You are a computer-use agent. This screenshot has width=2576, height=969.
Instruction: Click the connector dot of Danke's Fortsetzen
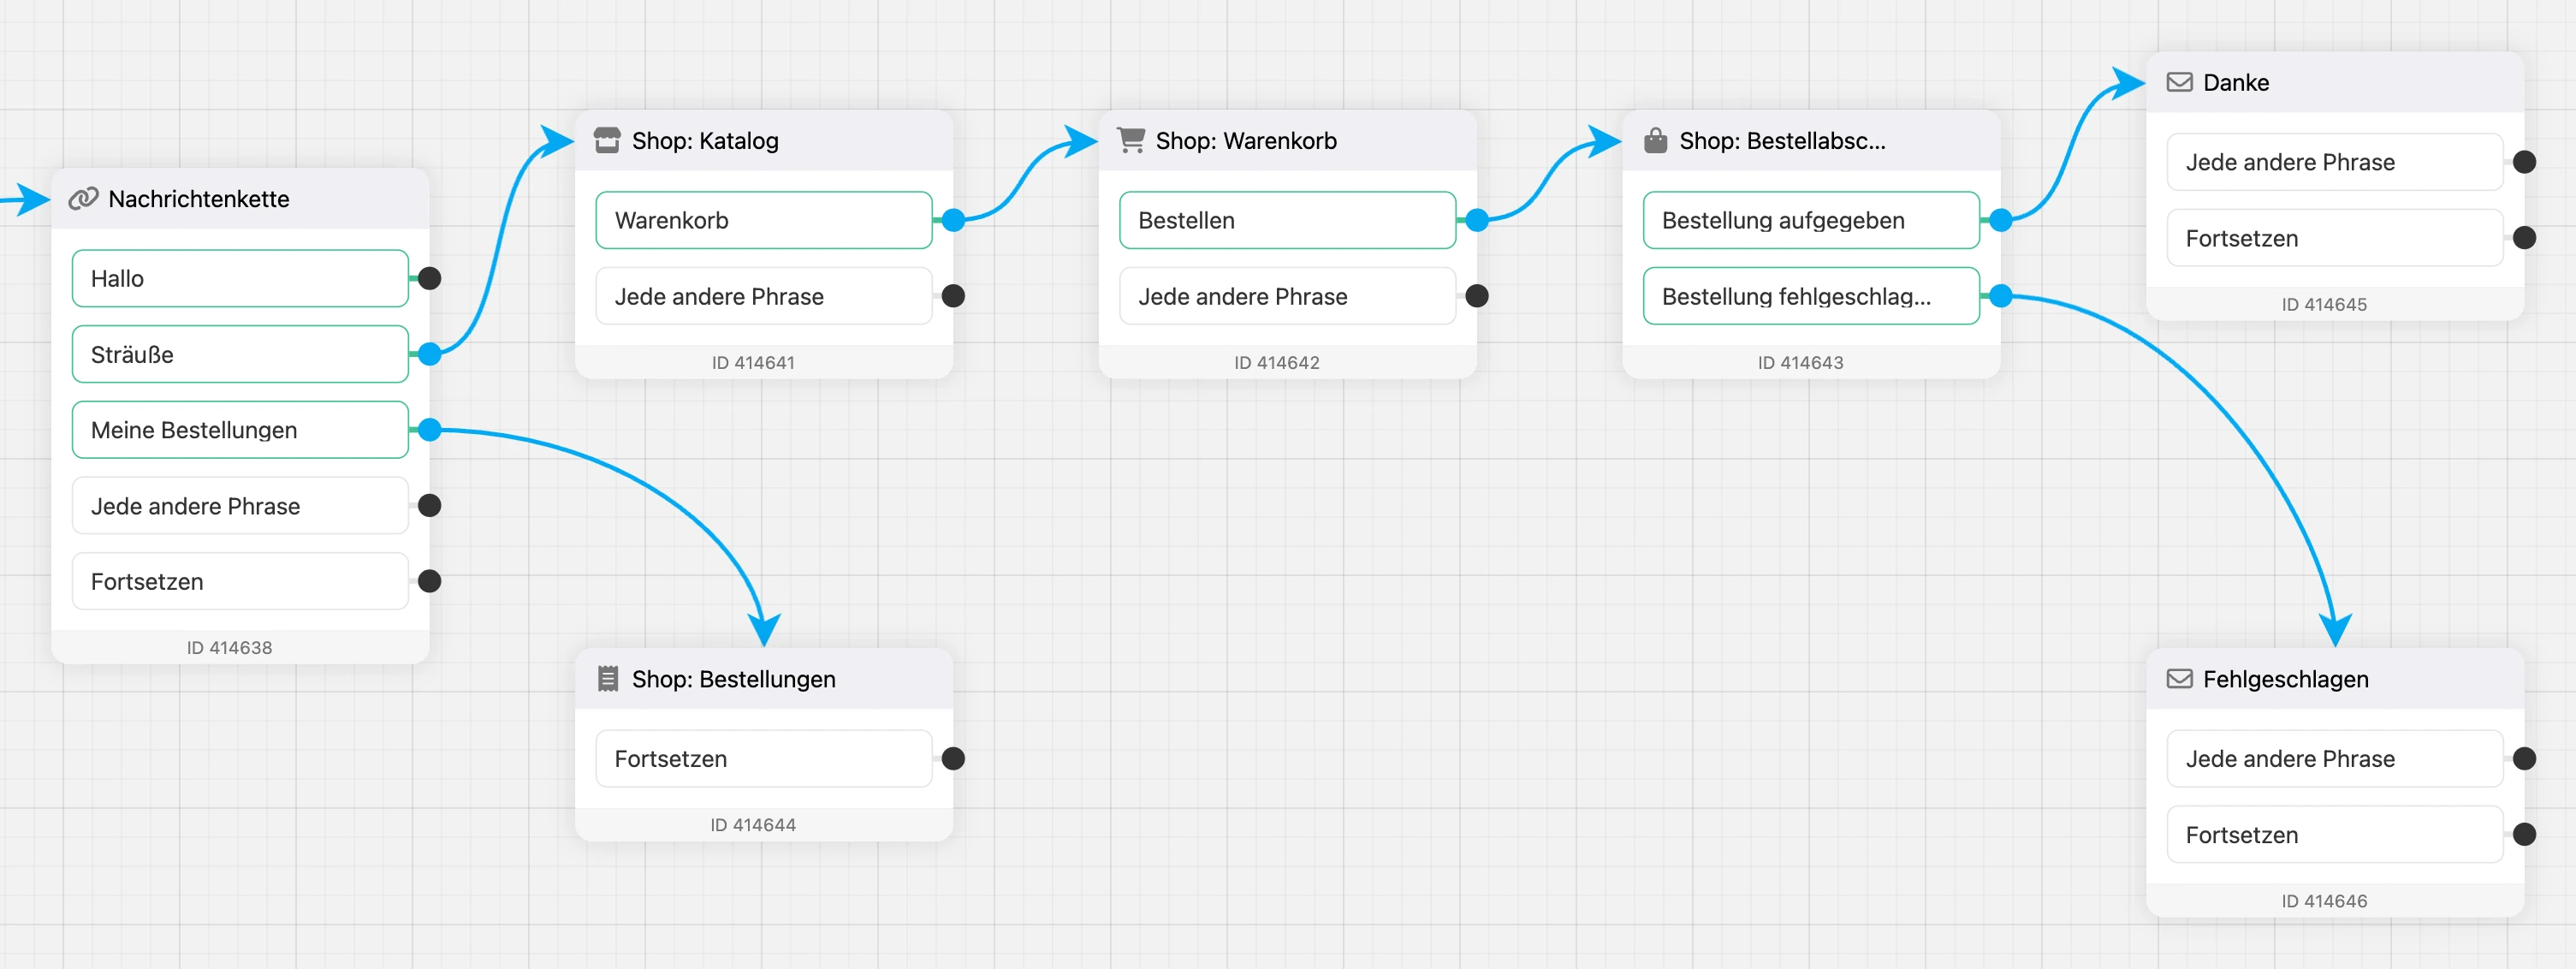[2525, 238]
